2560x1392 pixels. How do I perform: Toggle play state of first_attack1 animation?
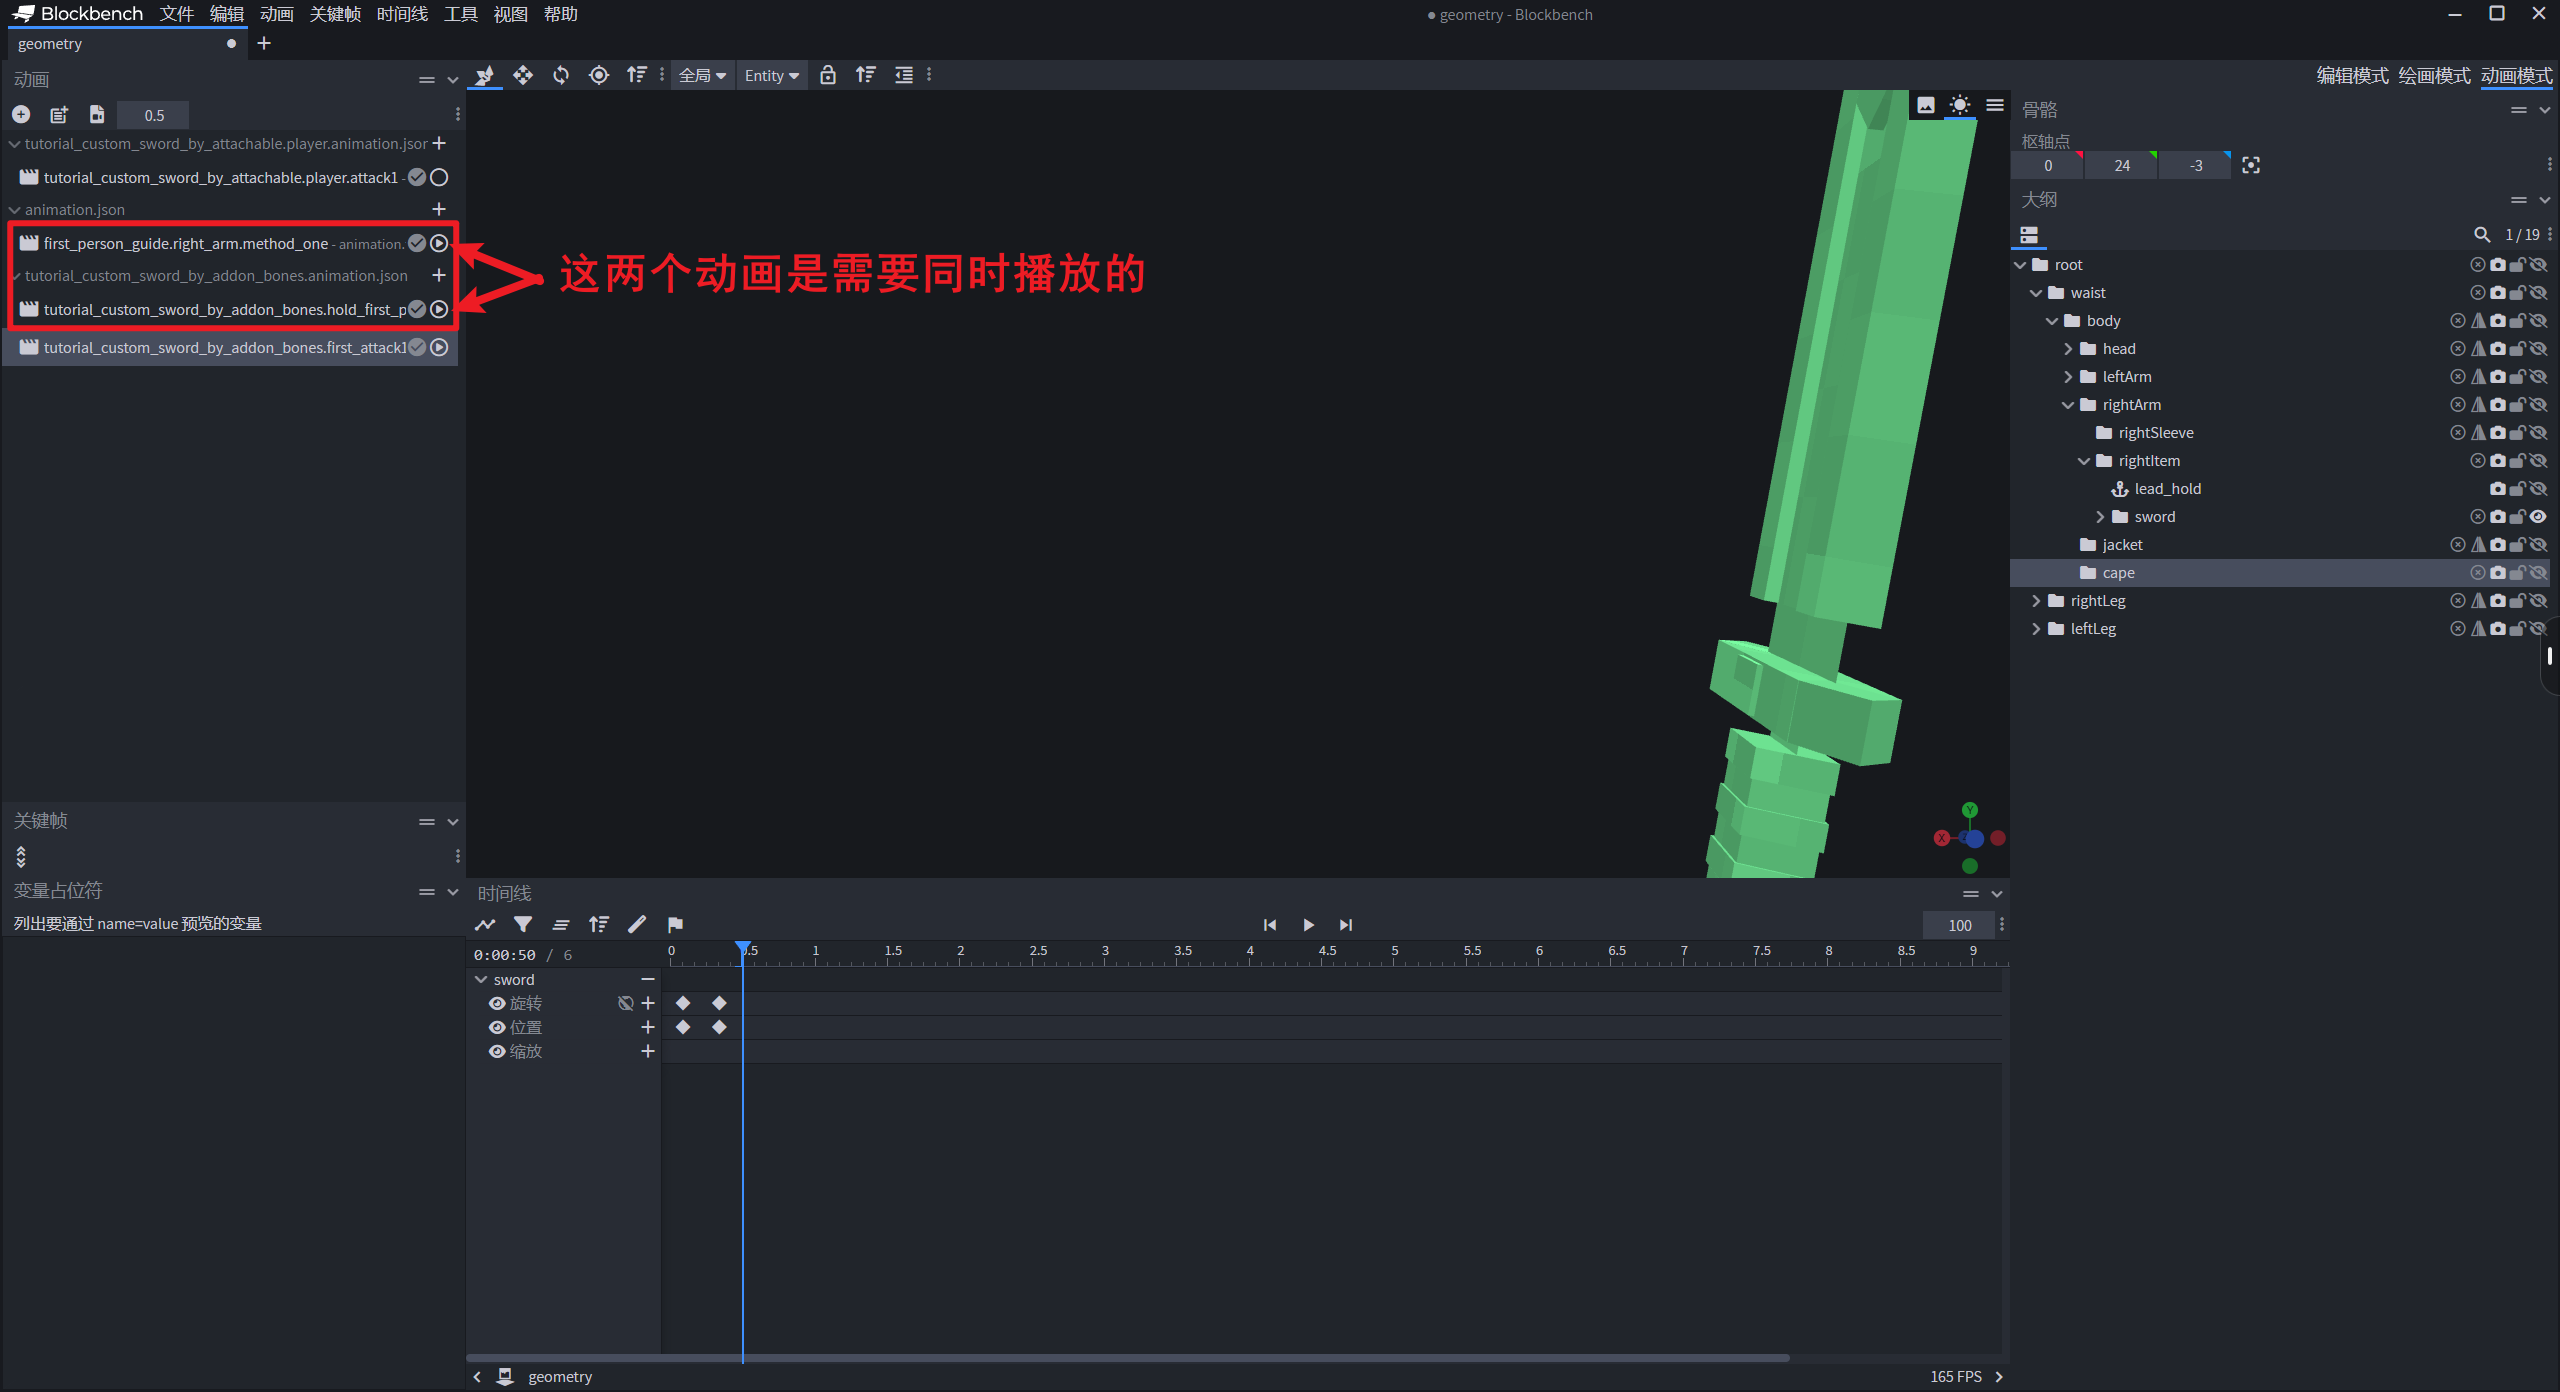pos(439,347)
